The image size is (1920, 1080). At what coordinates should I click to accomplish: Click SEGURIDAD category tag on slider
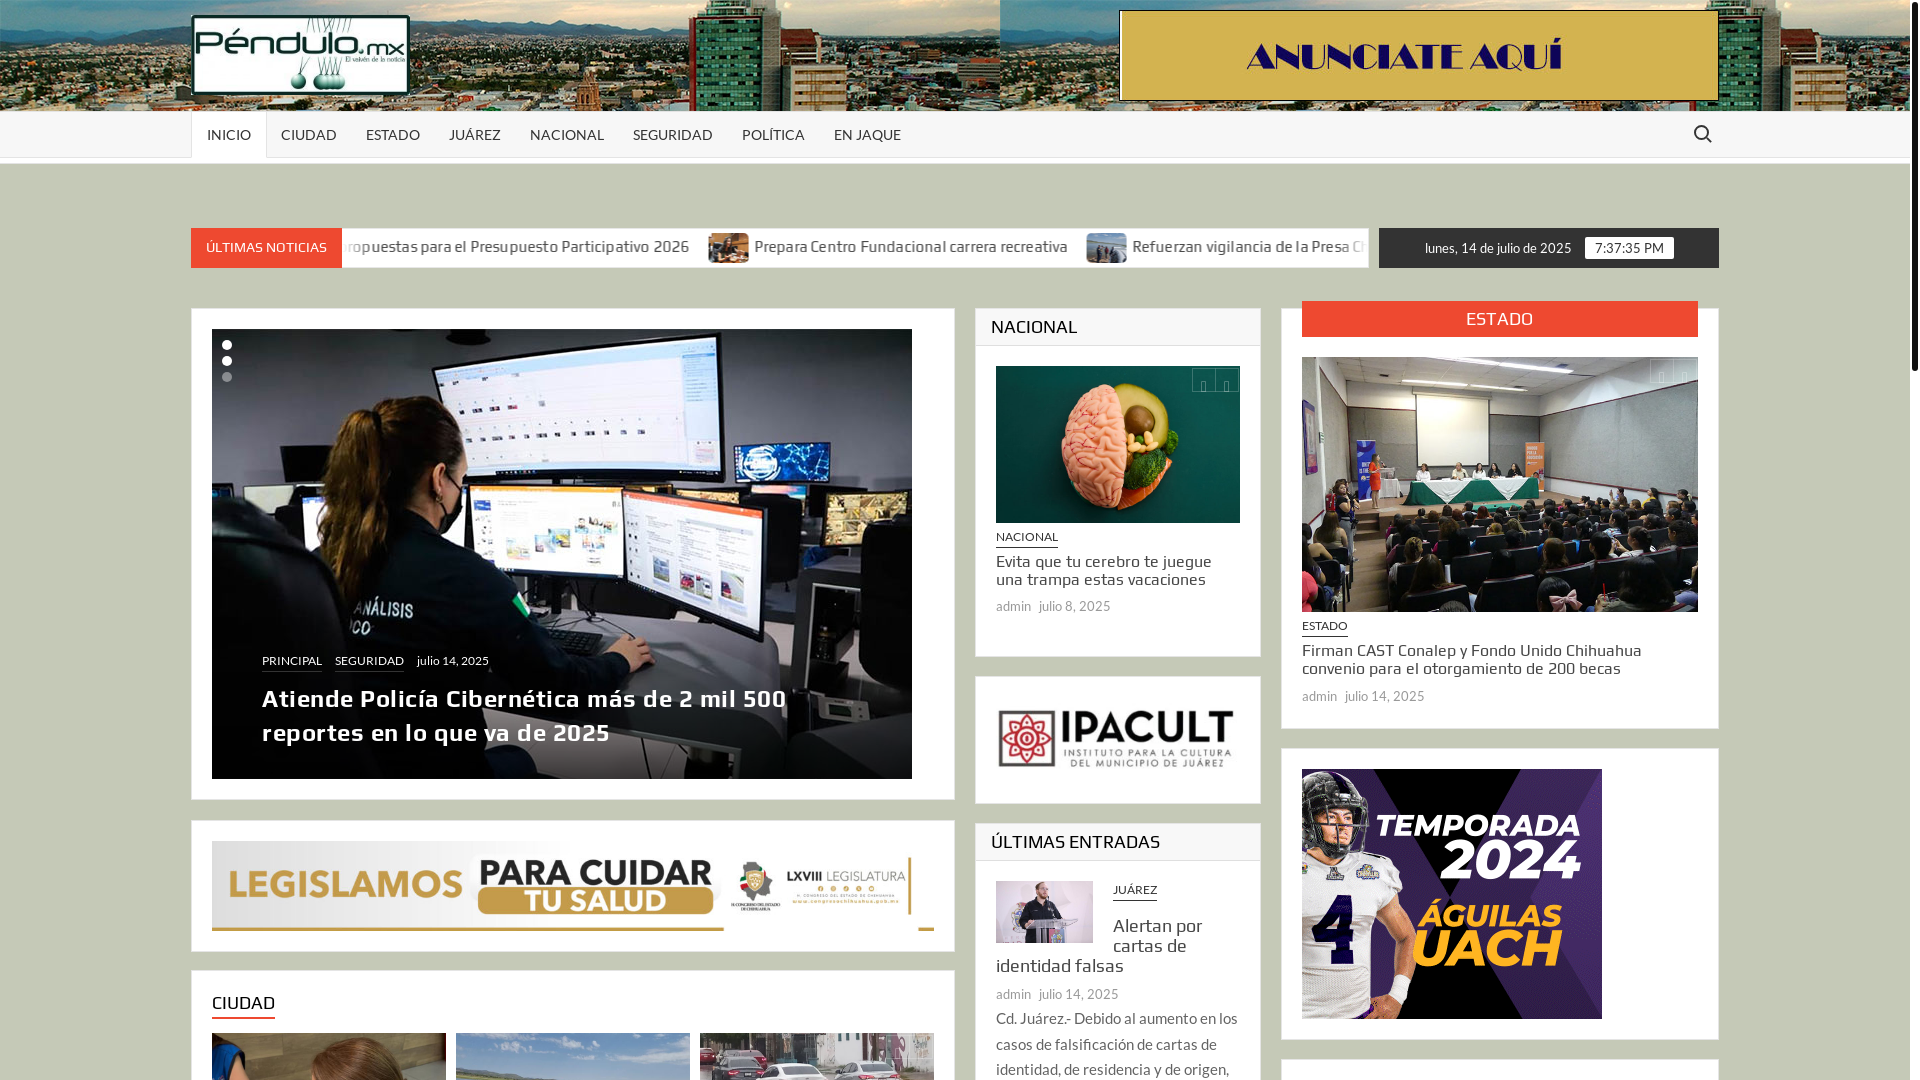tap(369, 661)
